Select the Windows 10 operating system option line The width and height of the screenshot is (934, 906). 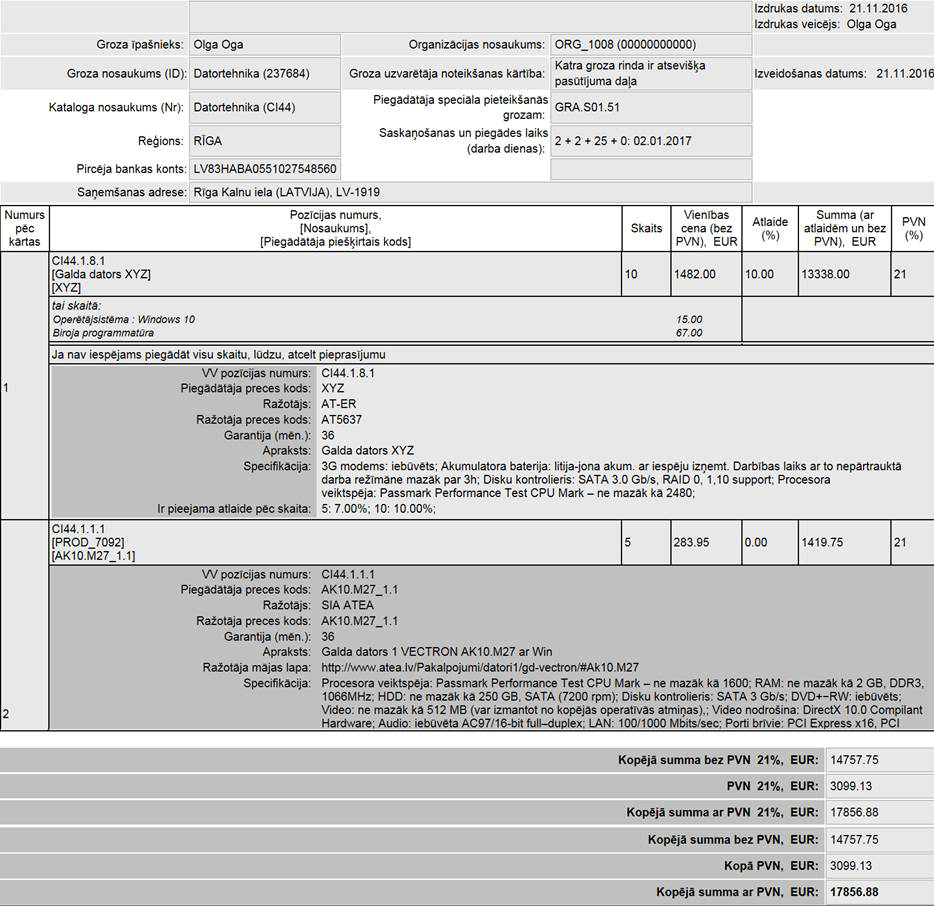124,319
